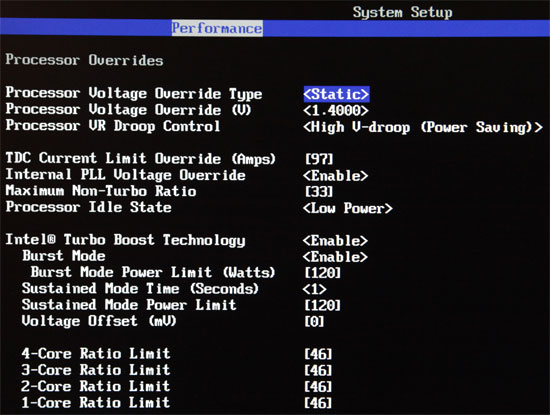550x415 pixels.
Task: Click the Burst Mode label
Action: [x=64, y=256]
